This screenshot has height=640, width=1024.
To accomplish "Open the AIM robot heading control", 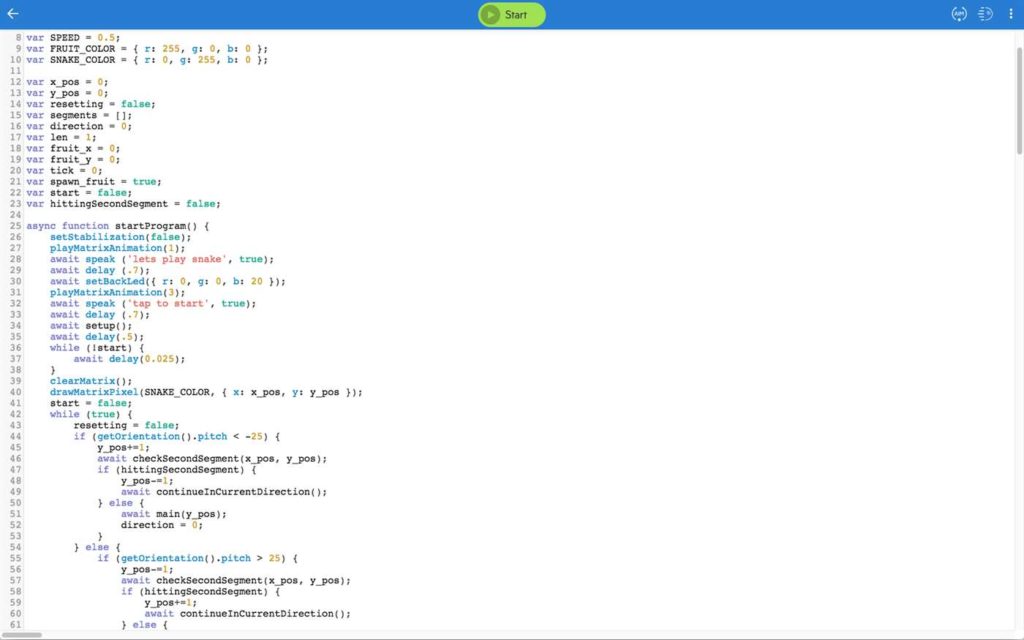I will pos(959,14).
